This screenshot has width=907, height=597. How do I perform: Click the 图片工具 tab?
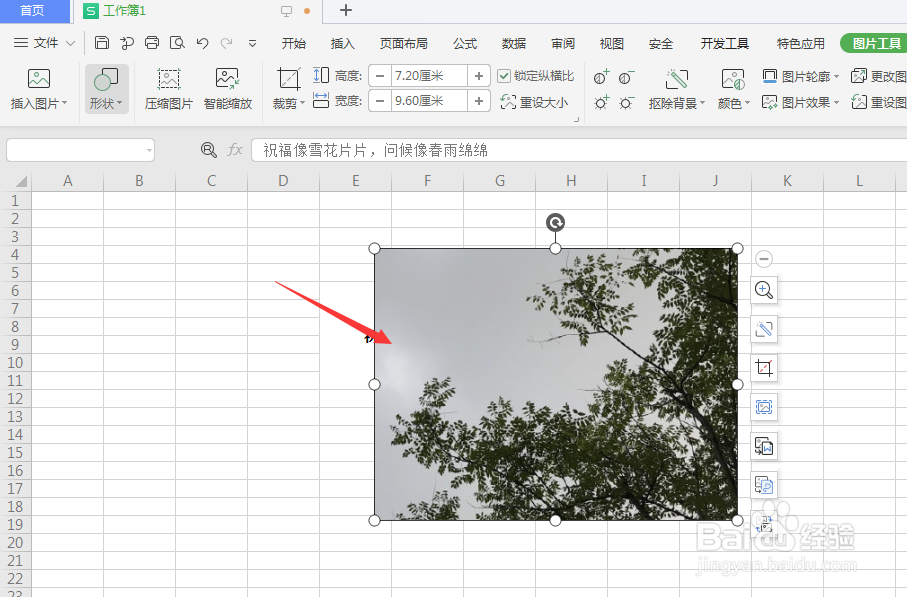tap(876, 43)
